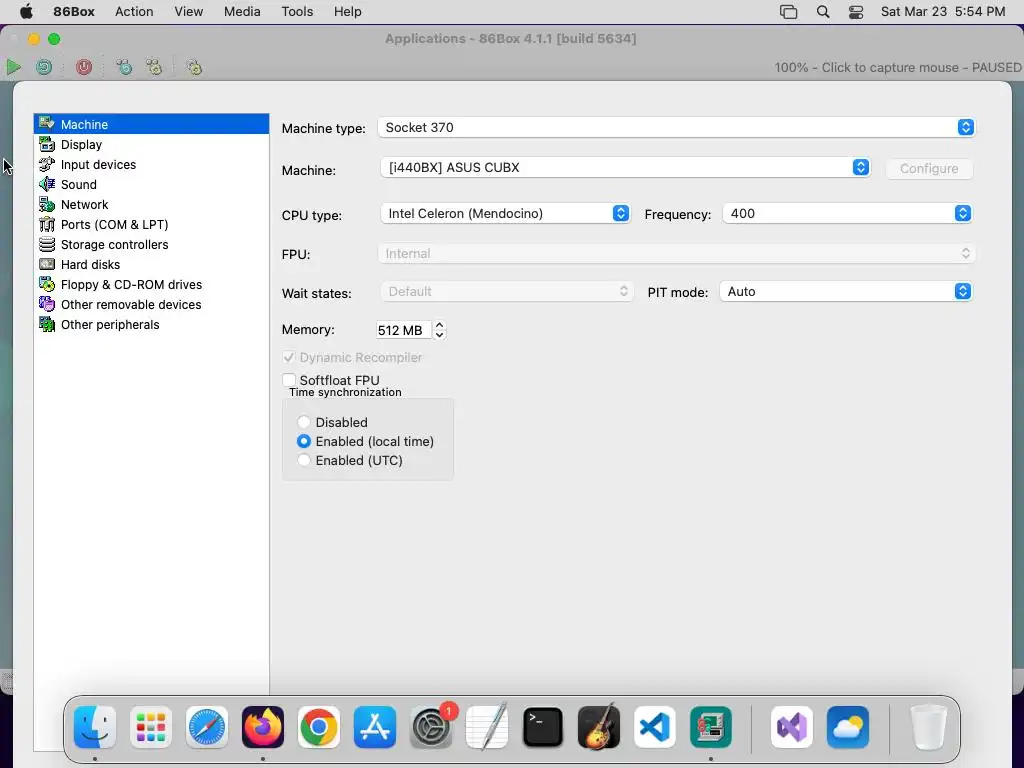
Task: Open Terminal from the Dock
Action: pyautogui.click(x=543, y=727)
